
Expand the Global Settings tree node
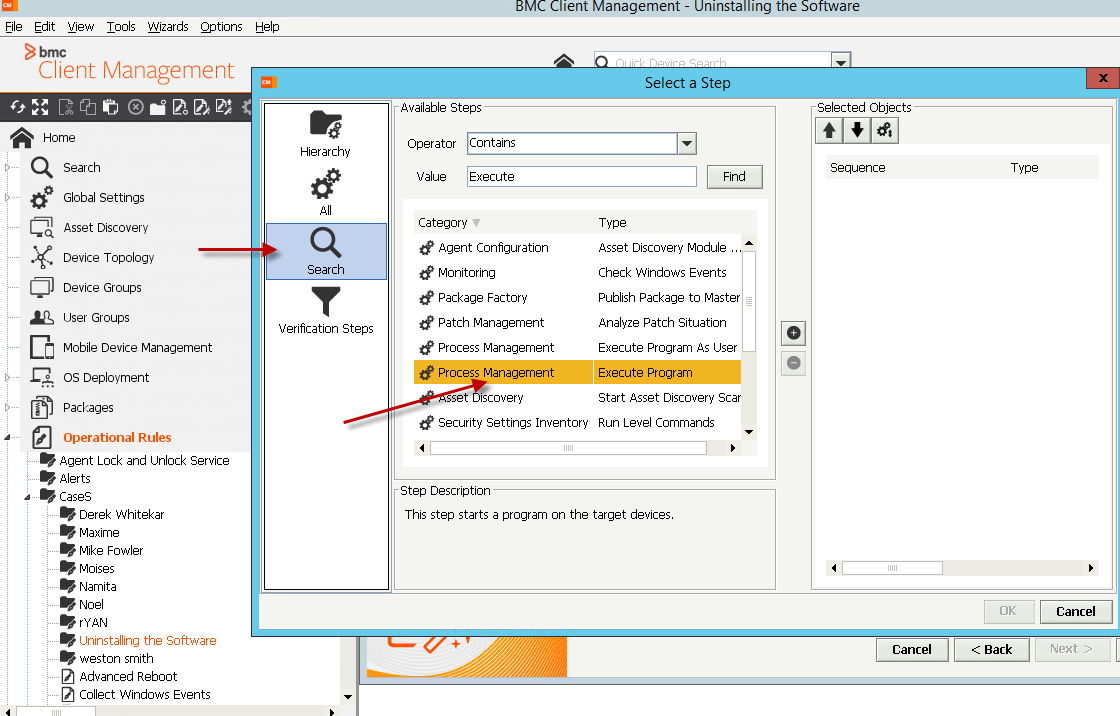[x=8, y=197]
